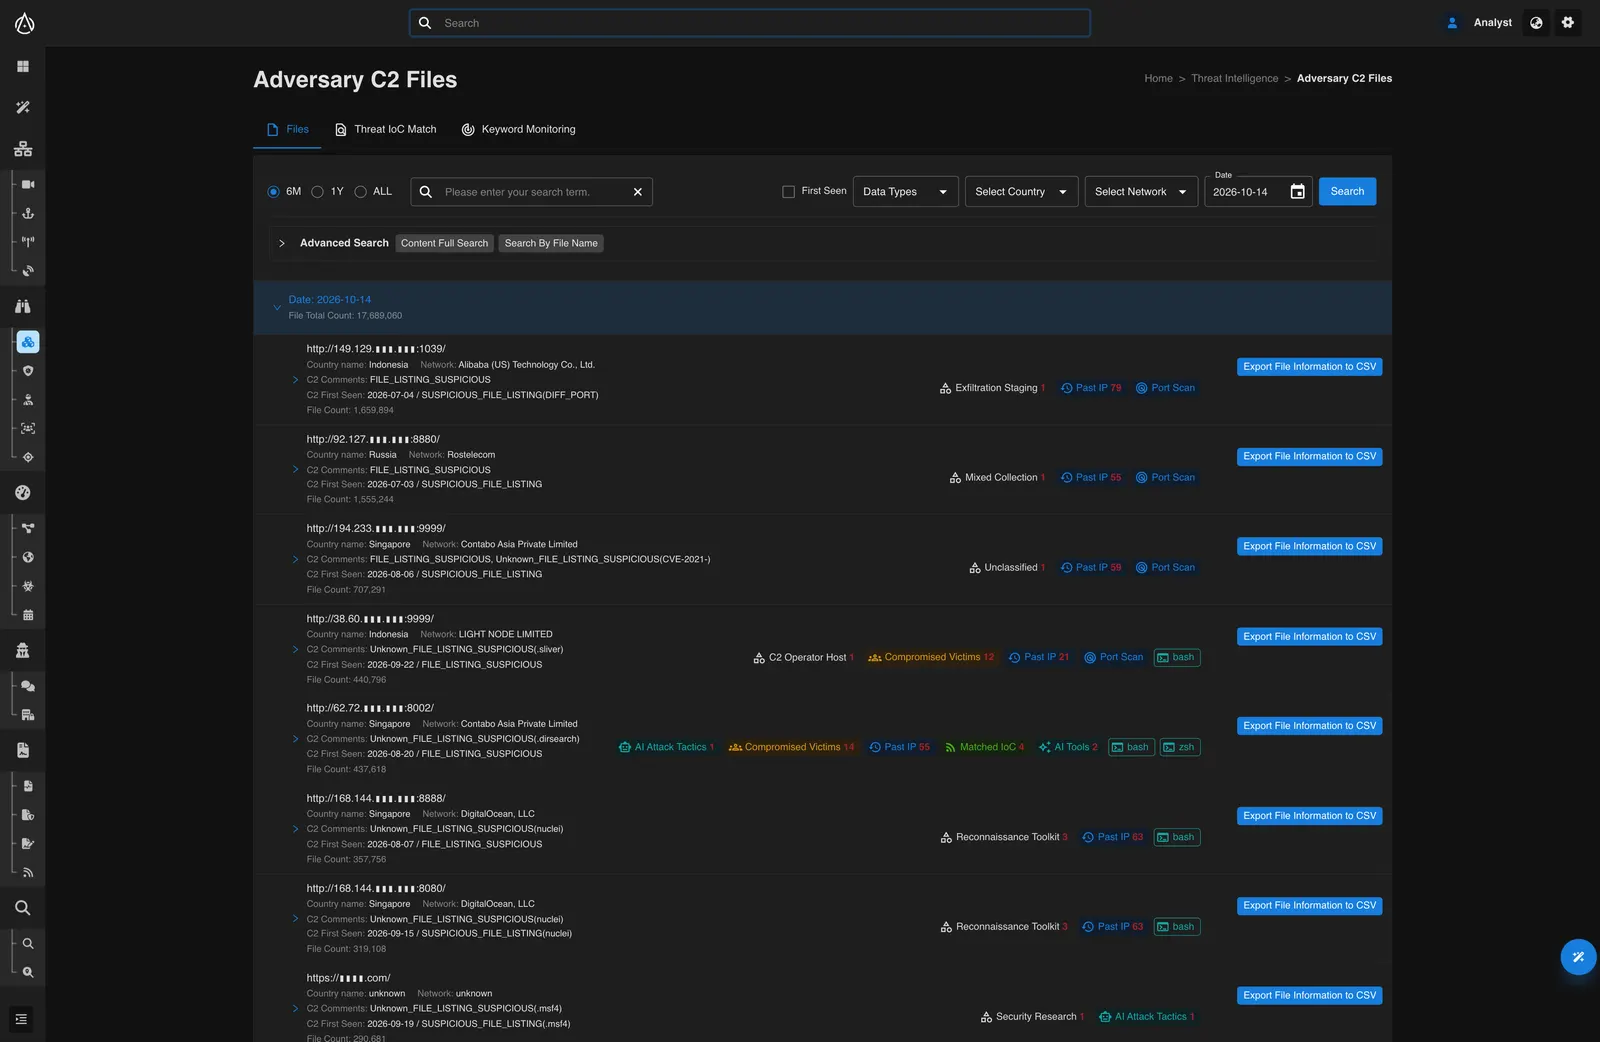Expand the Advanced Search section chevron
This screenshot has width=1600, height=1042.
coord(282,243)
